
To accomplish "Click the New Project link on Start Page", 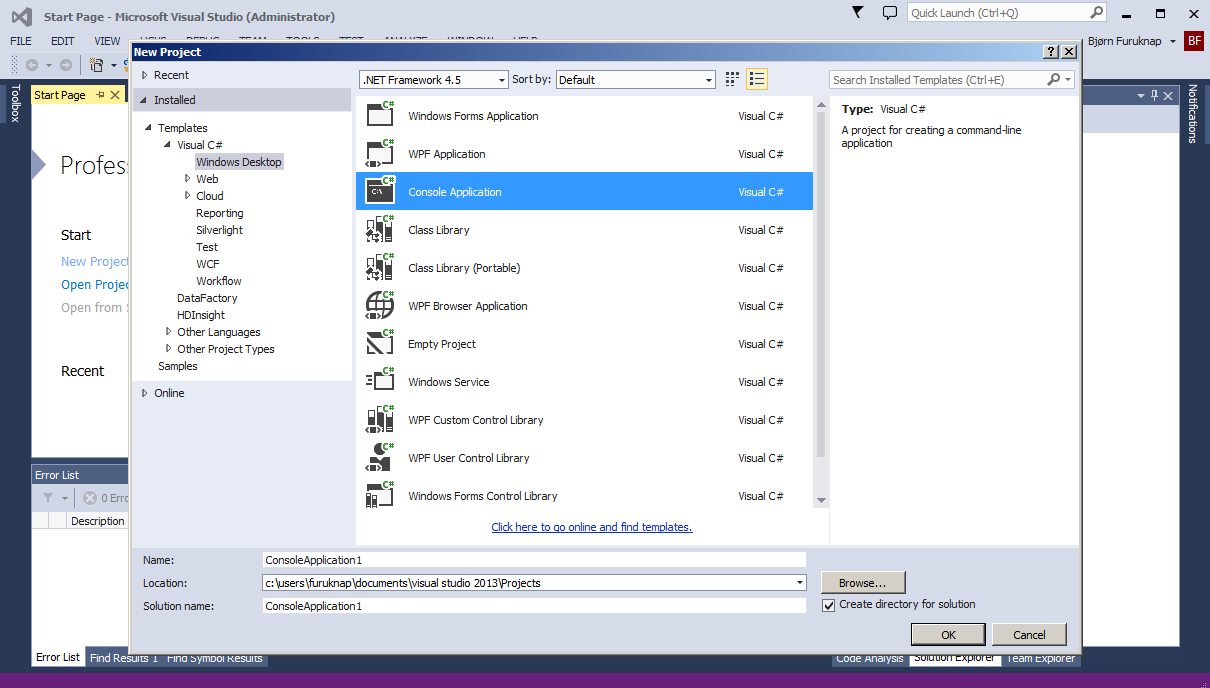I will tap(95, 262).
